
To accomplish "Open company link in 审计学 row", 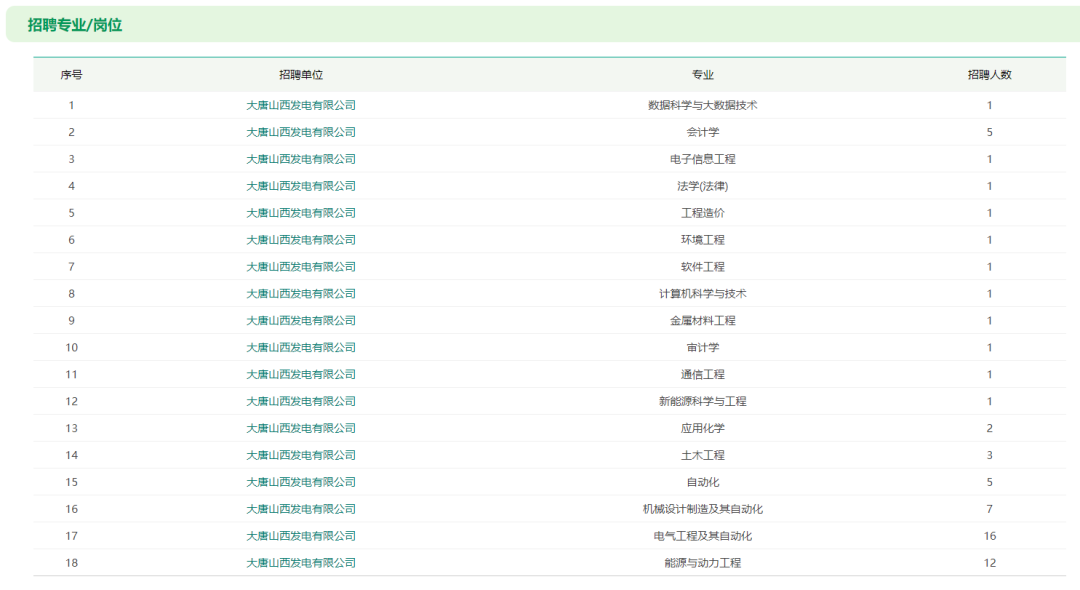I will (x=301, y=347).
